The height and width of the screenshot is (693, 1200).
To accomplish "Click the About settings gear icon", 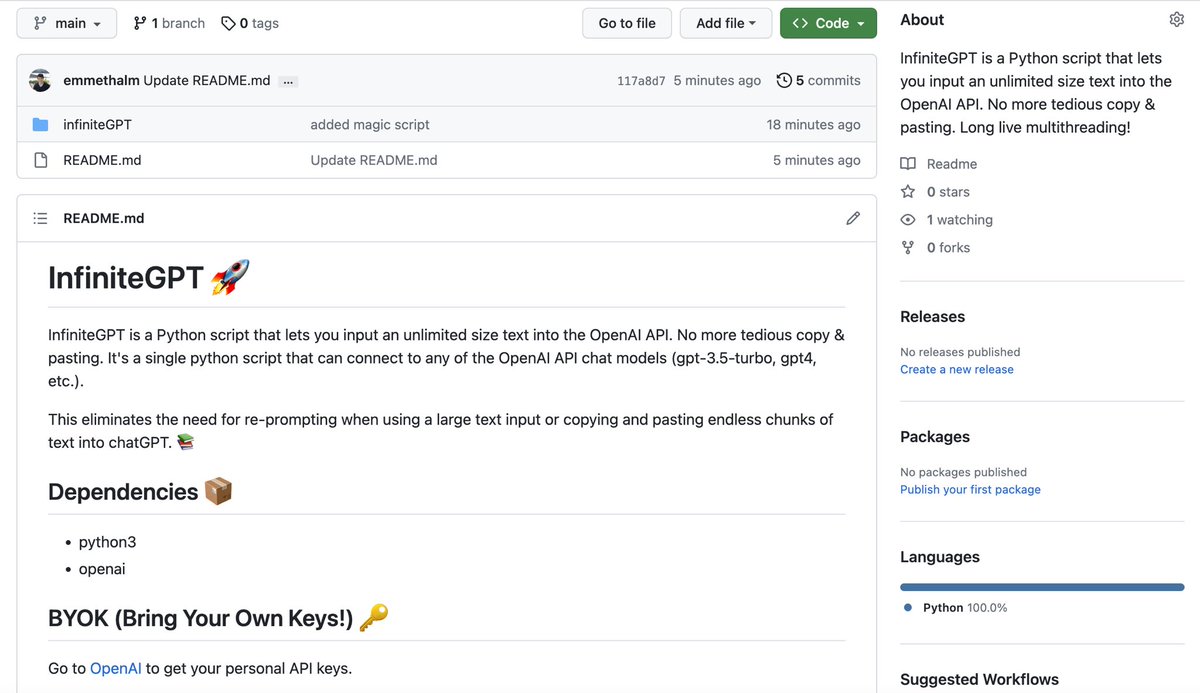I will [1177, 20].
